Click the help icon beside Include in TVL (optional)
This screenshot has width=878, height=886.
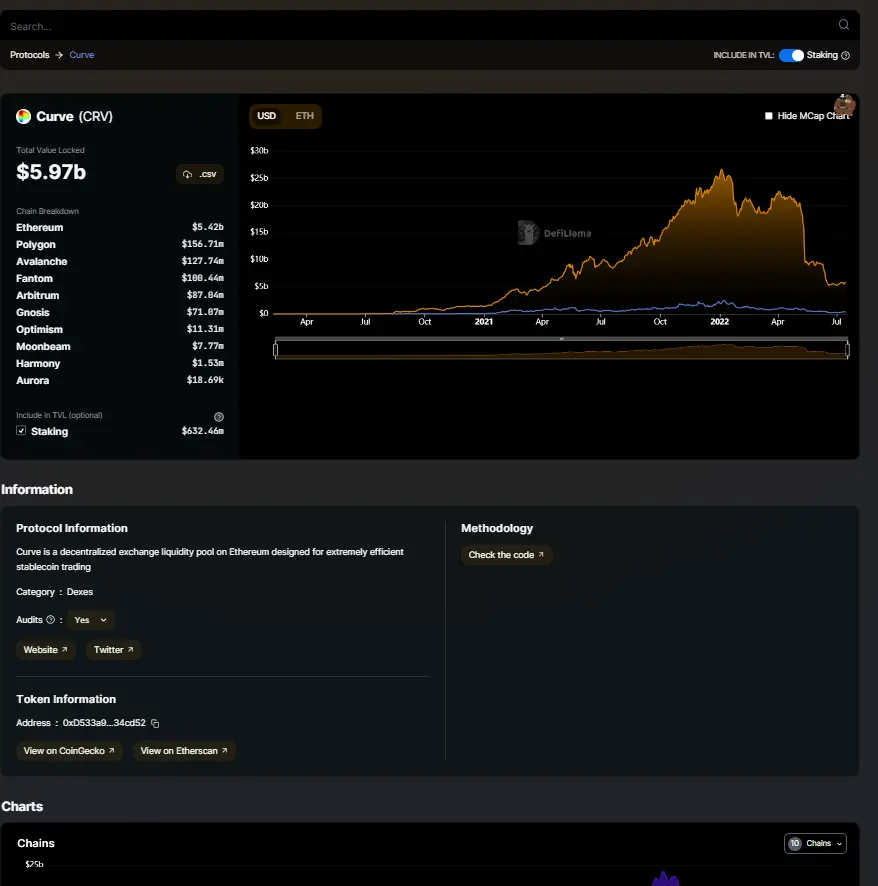click(219, 417)
